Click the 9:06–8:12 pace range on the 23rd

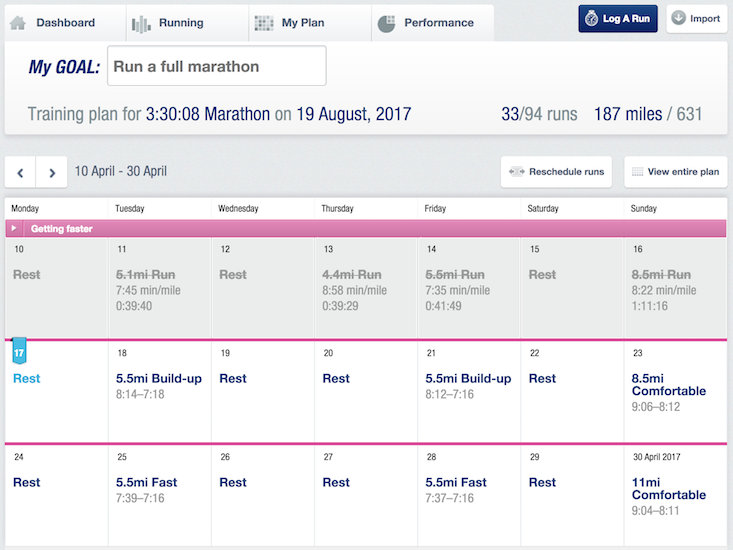pos(656,407)
